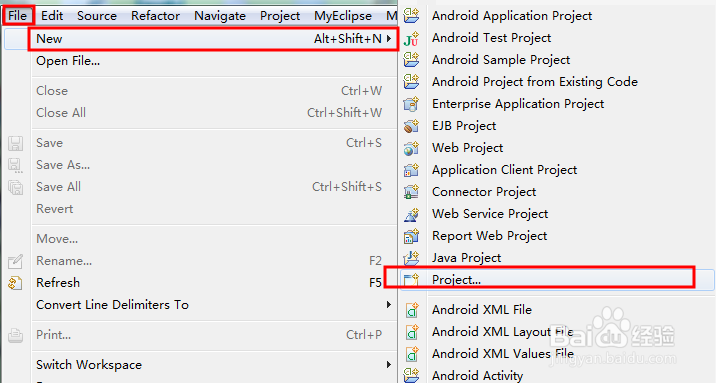Open the MyEclipse menu
This screenshot has height=383, width=716.
coord(343,16)
